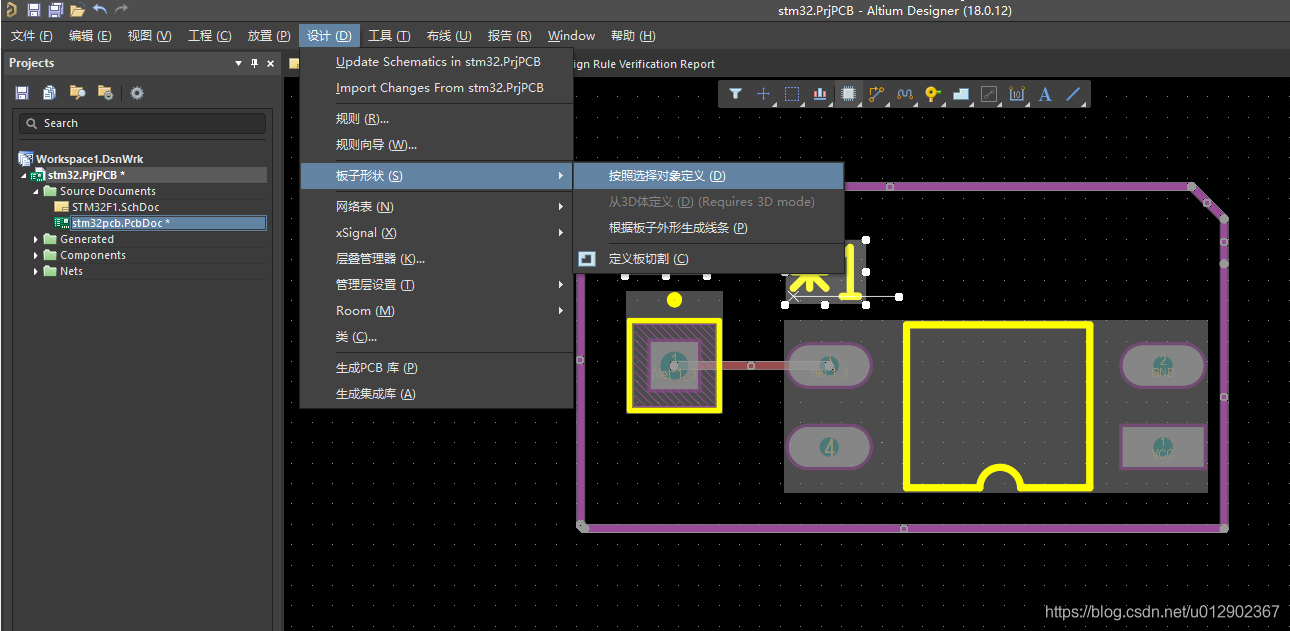The height and width of the screenshot is (631, 1290).
Task: Open Projects panel dropdown arrow
Action: (238, 63)
